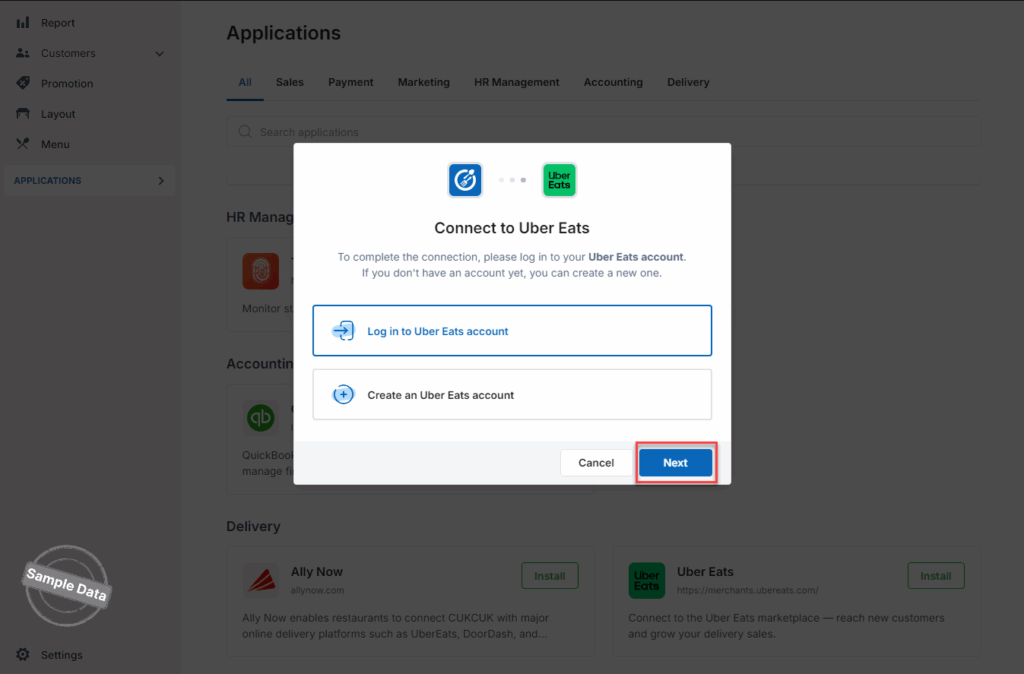Focus the Search applications field

(600, 132)
